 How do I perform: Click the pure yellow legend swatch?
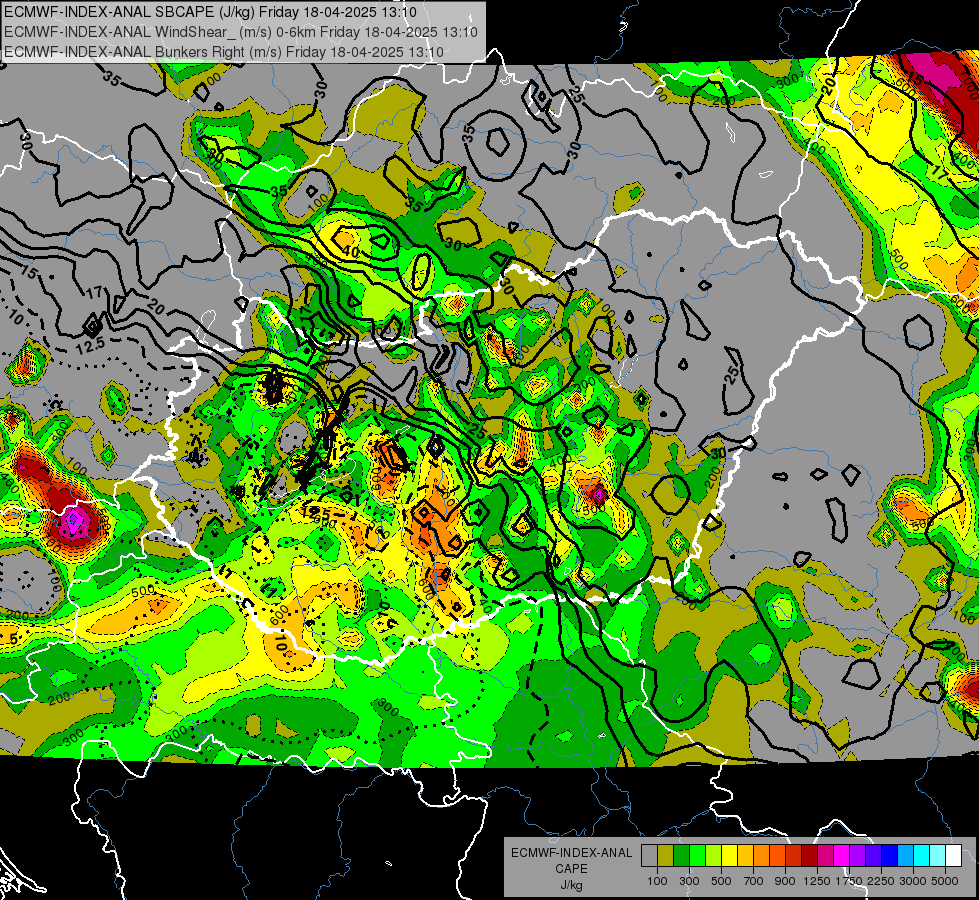tap(729, 856)
